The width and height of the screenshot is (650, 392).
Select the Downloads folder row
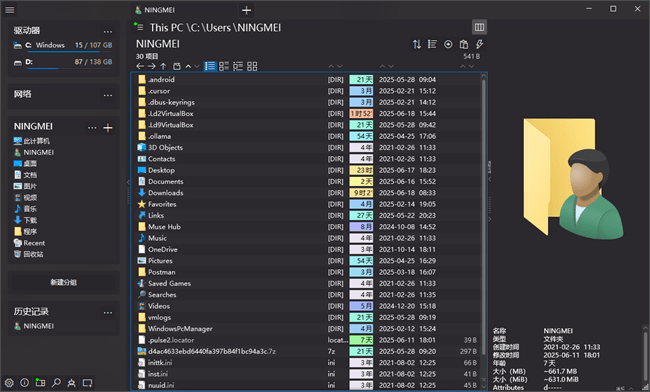[307, 193]
